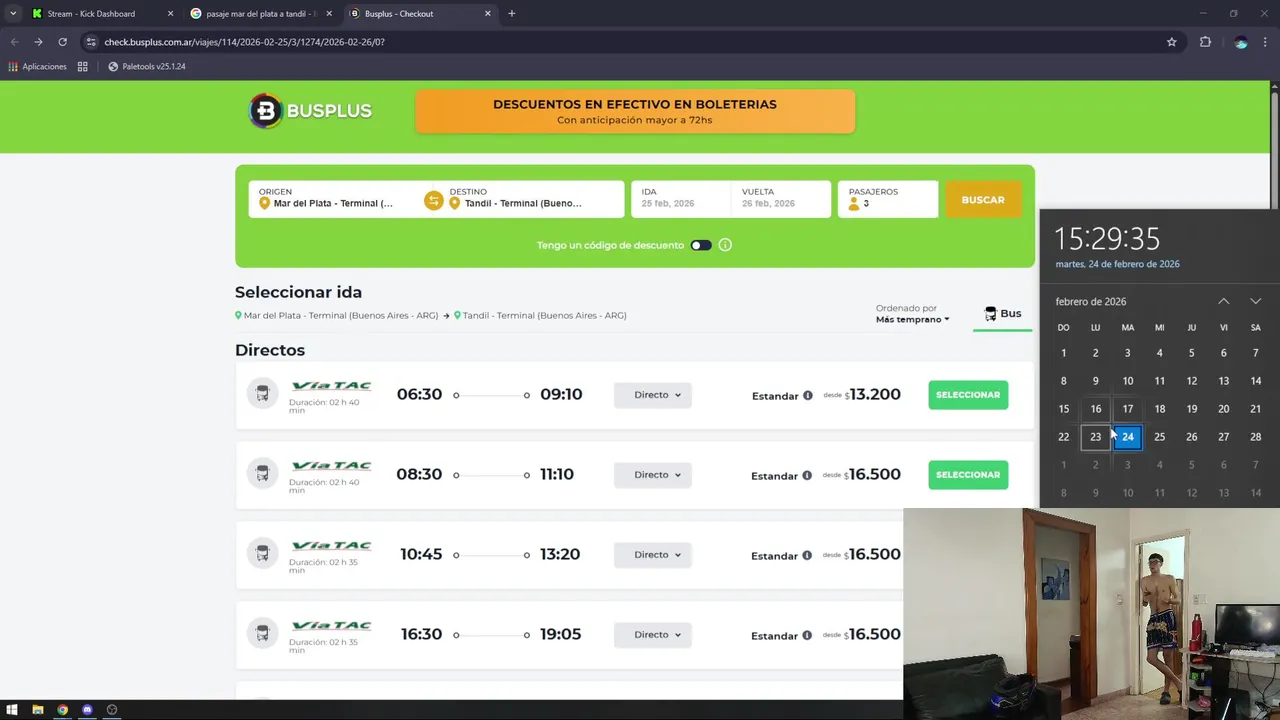1280x720 pixels.
Task: Open the tab grid icon in bookmarks bar
Action: pos(83,66)
